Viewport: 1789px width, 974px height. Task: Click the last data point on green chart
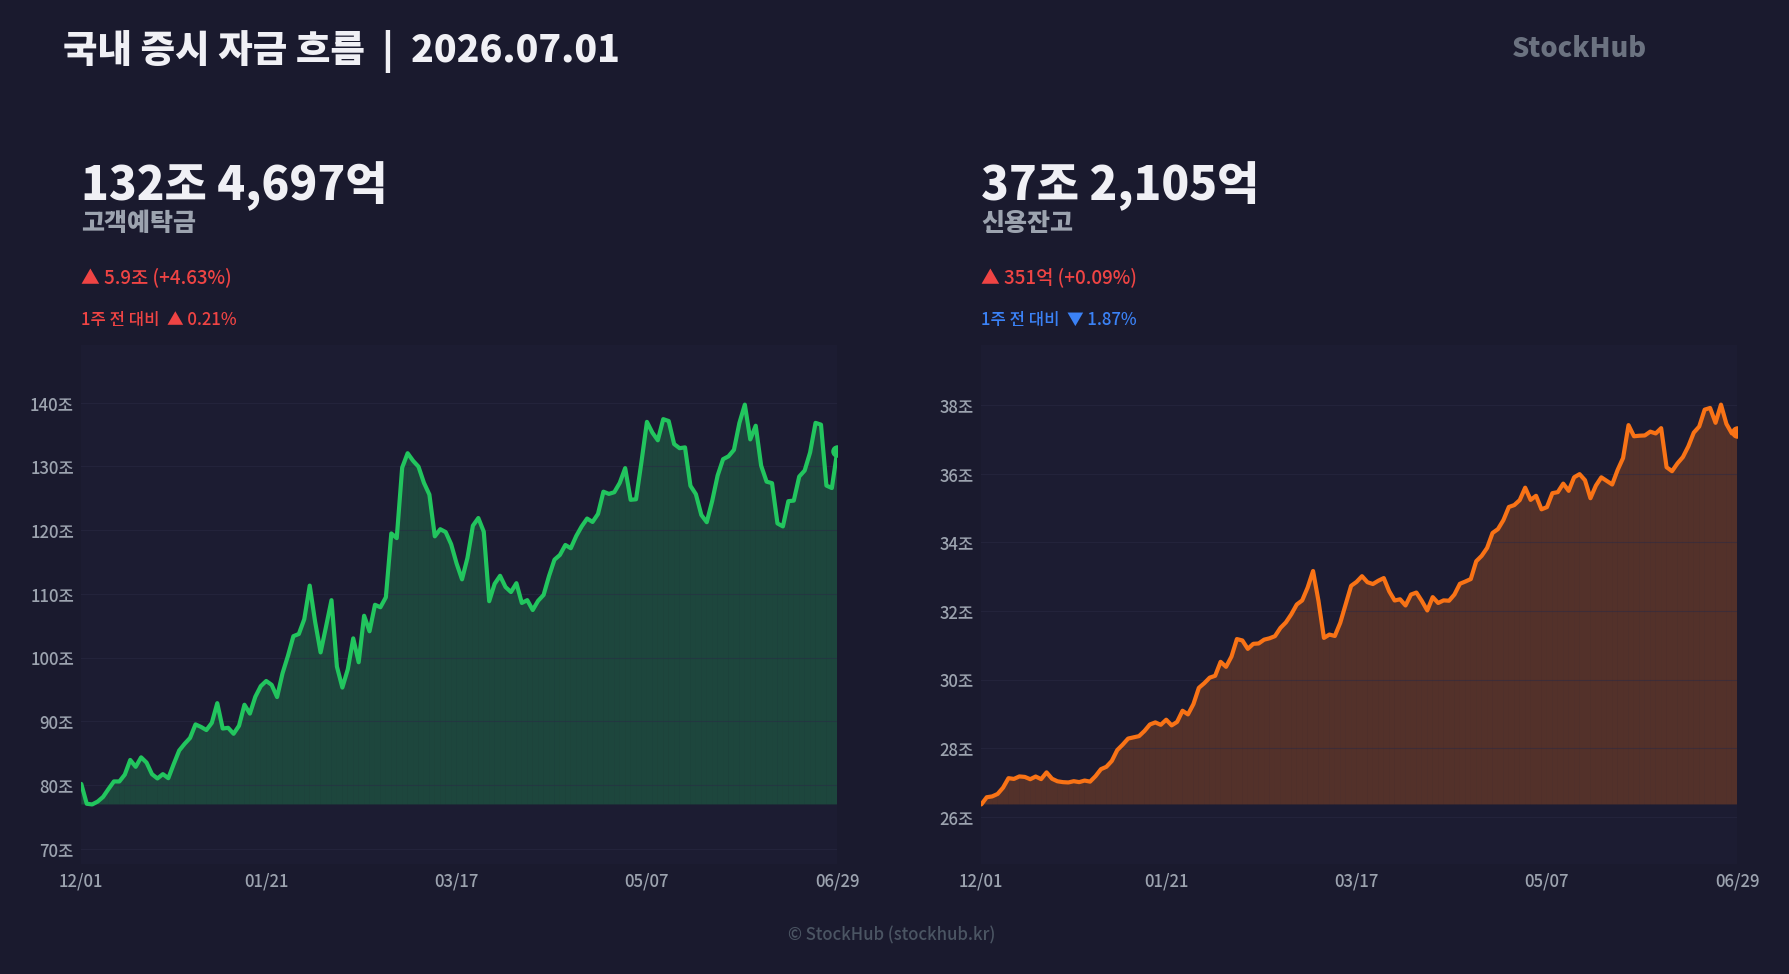[836, 452]
